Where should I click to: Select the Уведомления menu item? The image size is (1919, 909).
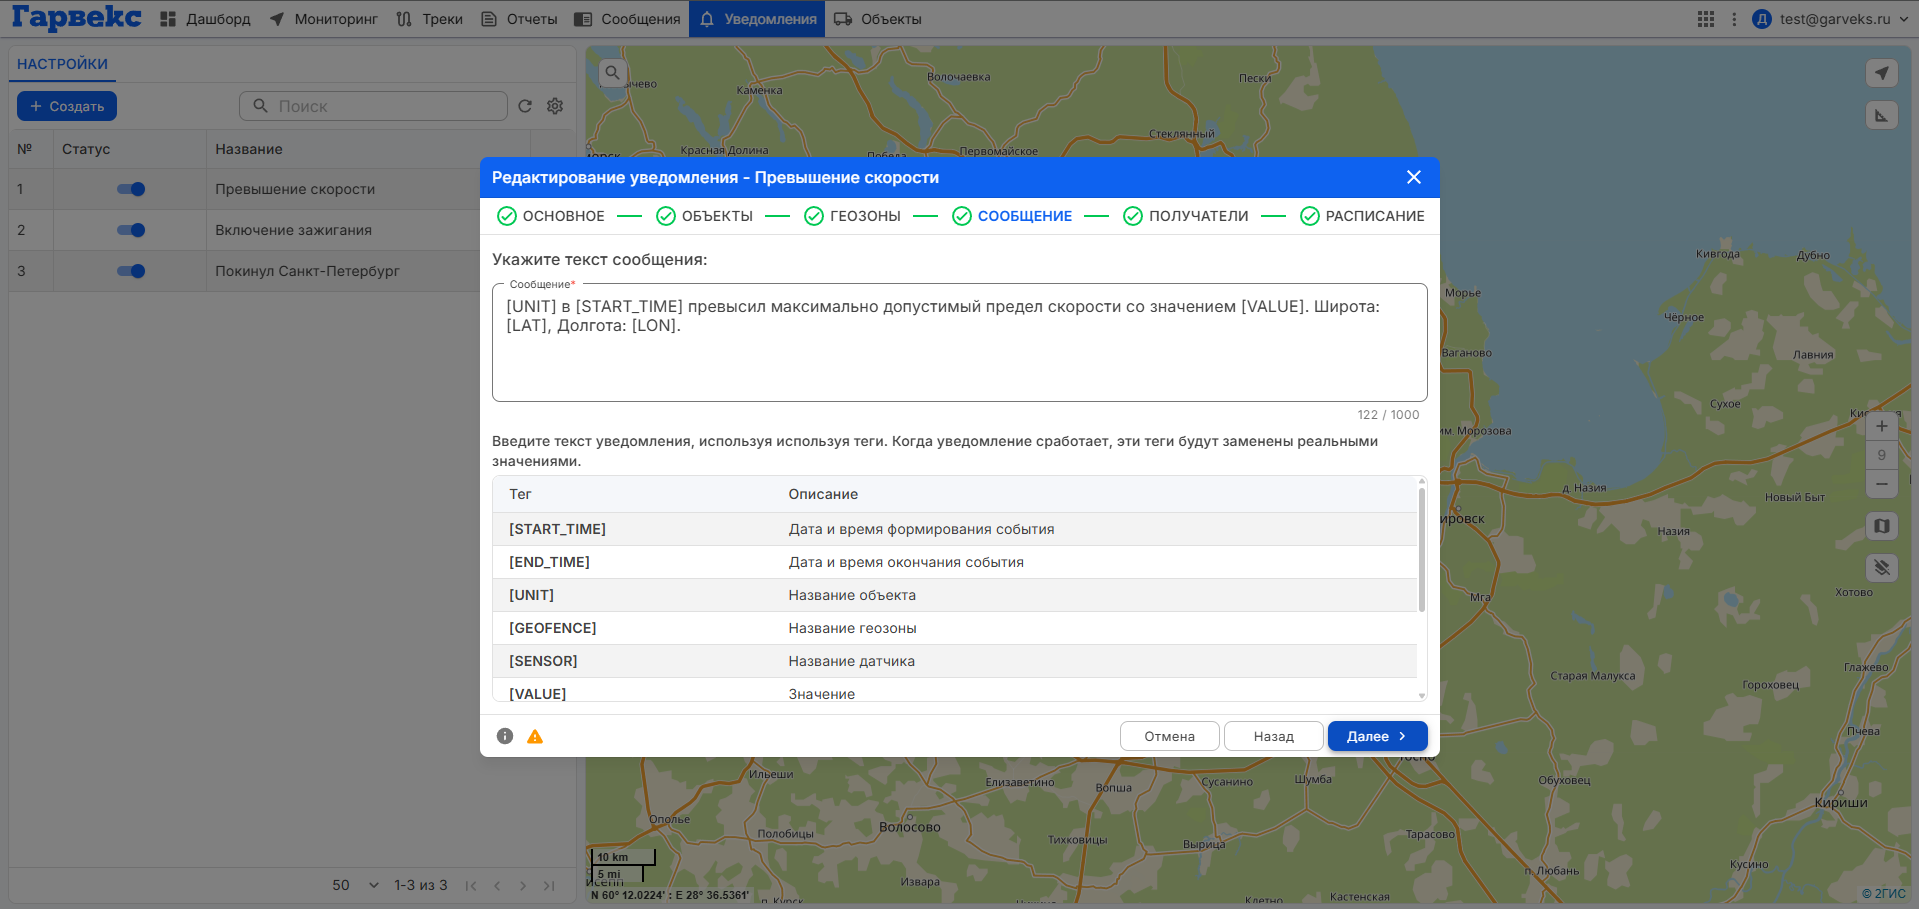tap(757, 19)
